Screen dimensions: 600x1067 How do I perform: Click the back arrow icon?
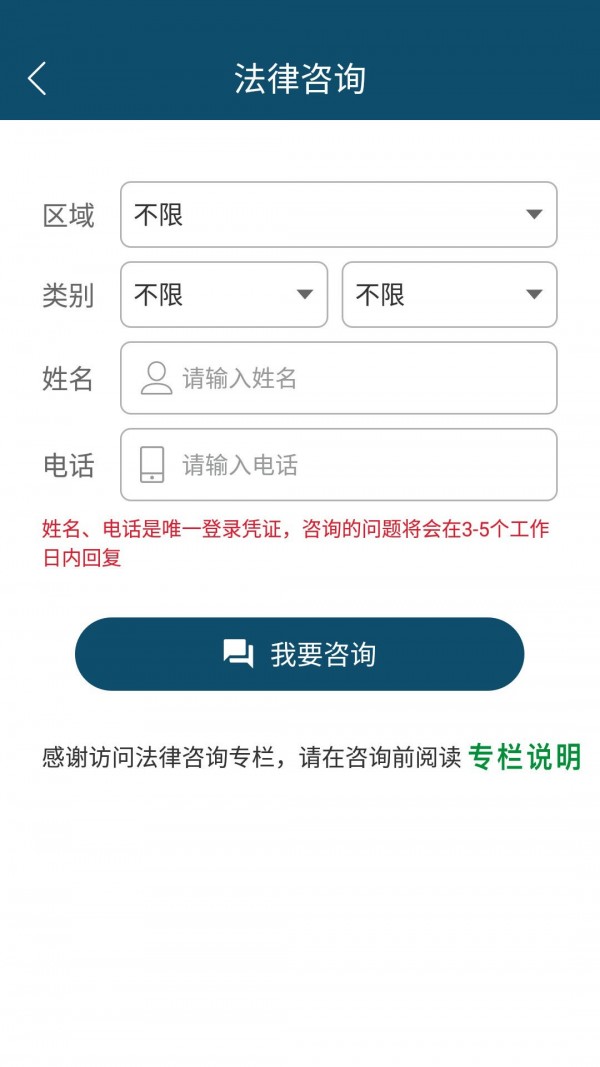click(x=37, y=77)
